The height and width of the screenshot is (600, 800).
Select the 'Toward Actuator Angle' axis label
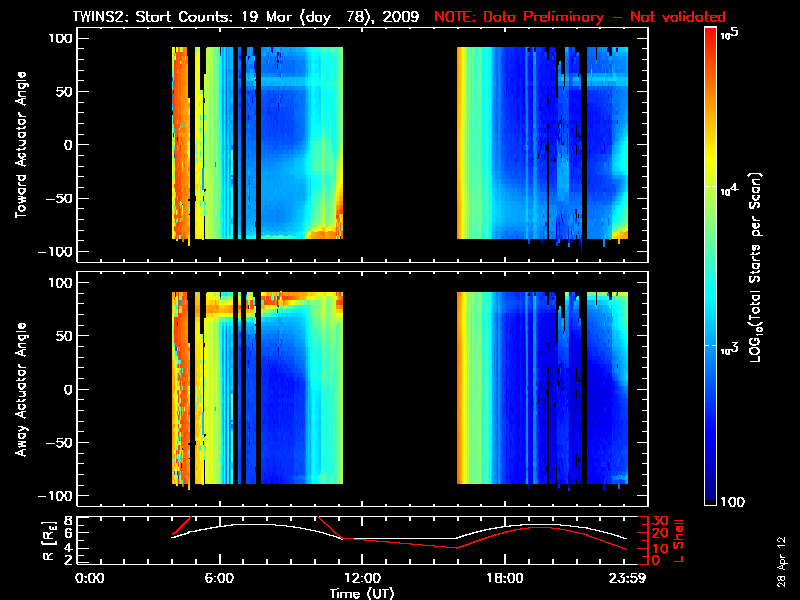[18, 144]
